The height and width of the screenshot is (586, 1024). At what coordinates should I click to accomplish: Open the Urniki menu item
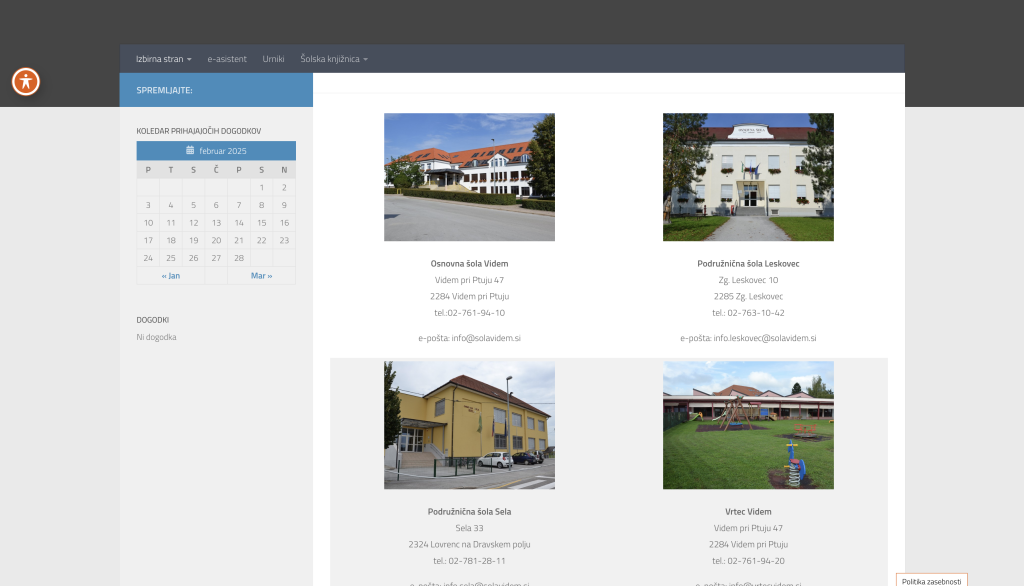coord(273,59)
